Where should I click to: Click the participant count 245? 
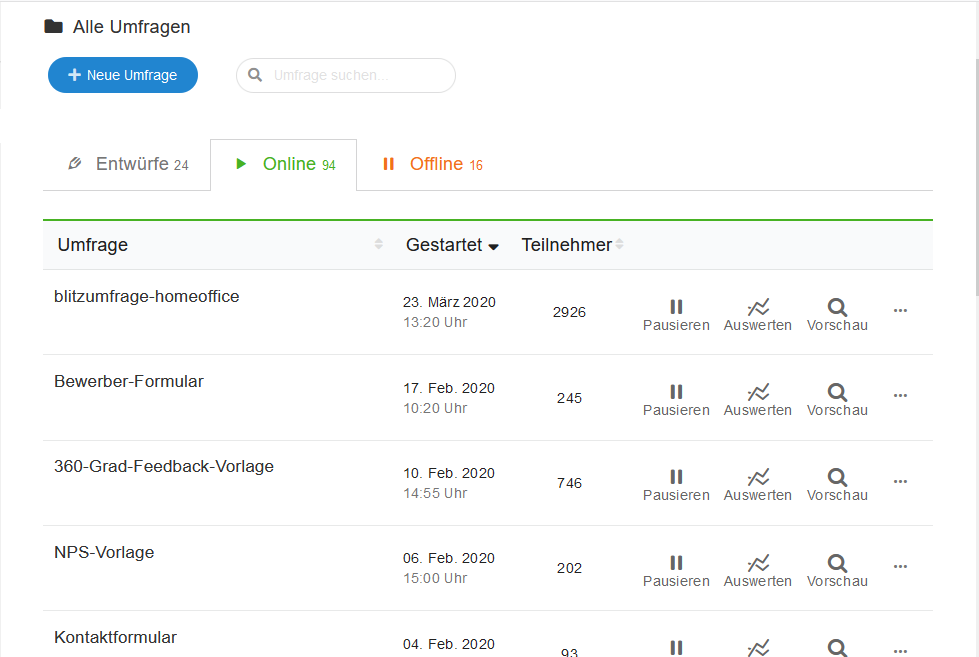pyautogui.click(x=569, y=398)
